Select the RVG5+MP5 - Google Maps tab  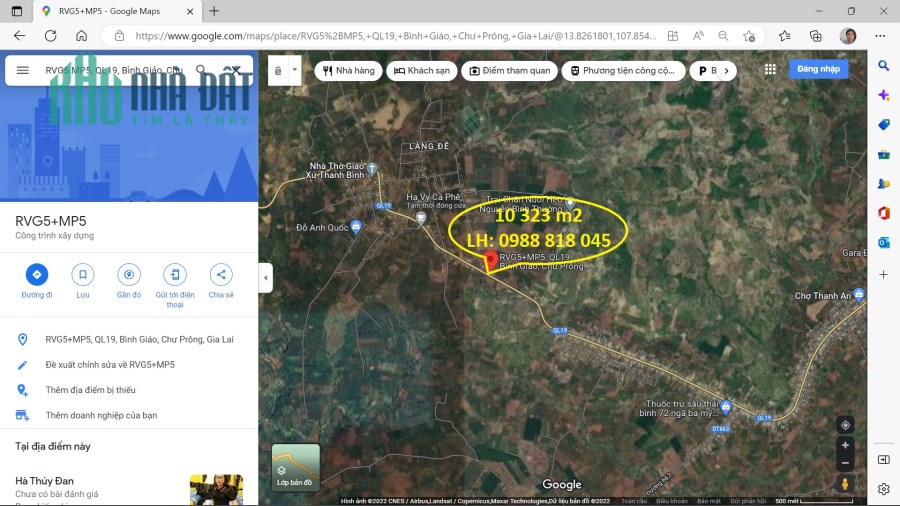tap(117, 11)
